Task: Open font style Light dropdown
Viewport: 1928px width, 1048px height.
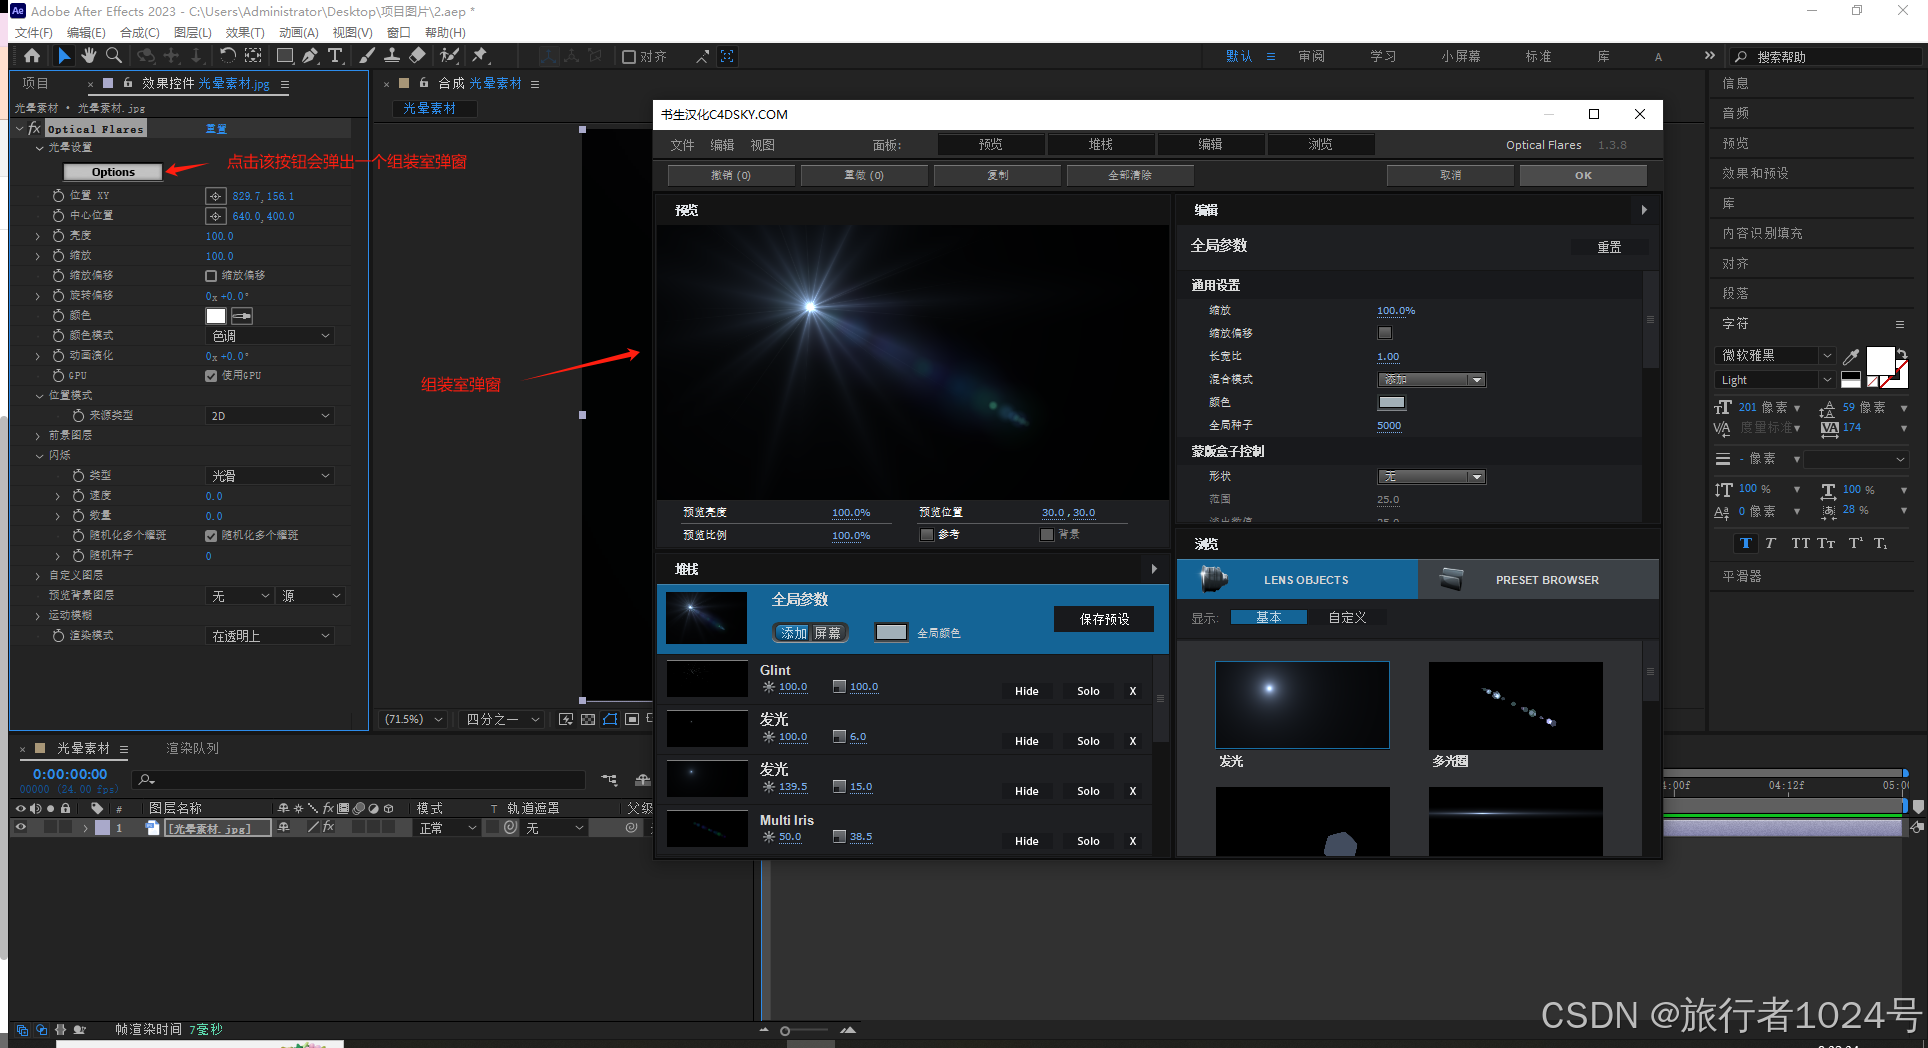Action: (1776, 380)
